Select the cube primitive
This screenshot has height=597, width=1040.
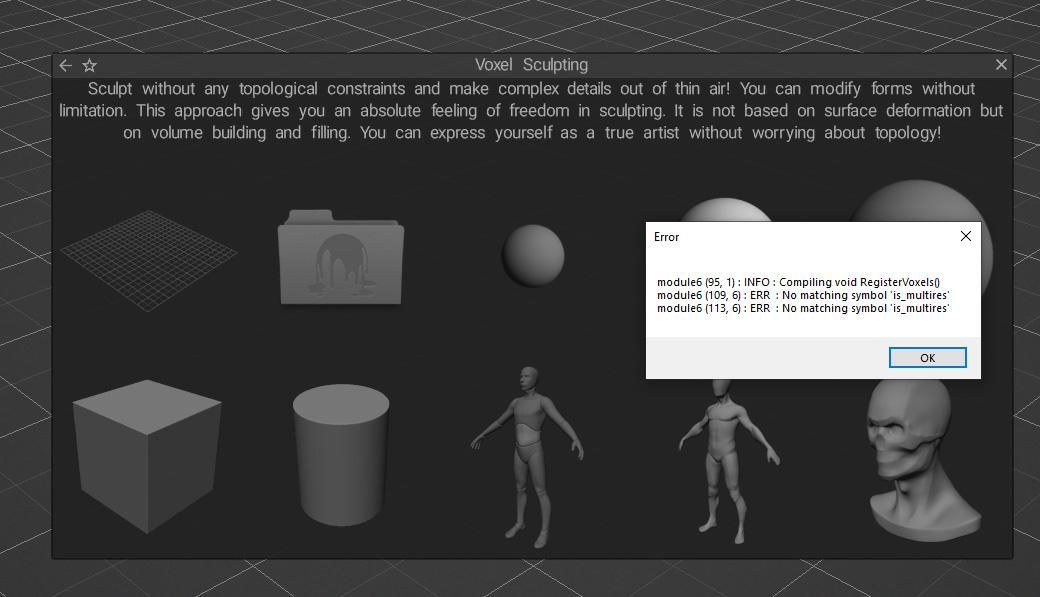(x=146, y=458)
